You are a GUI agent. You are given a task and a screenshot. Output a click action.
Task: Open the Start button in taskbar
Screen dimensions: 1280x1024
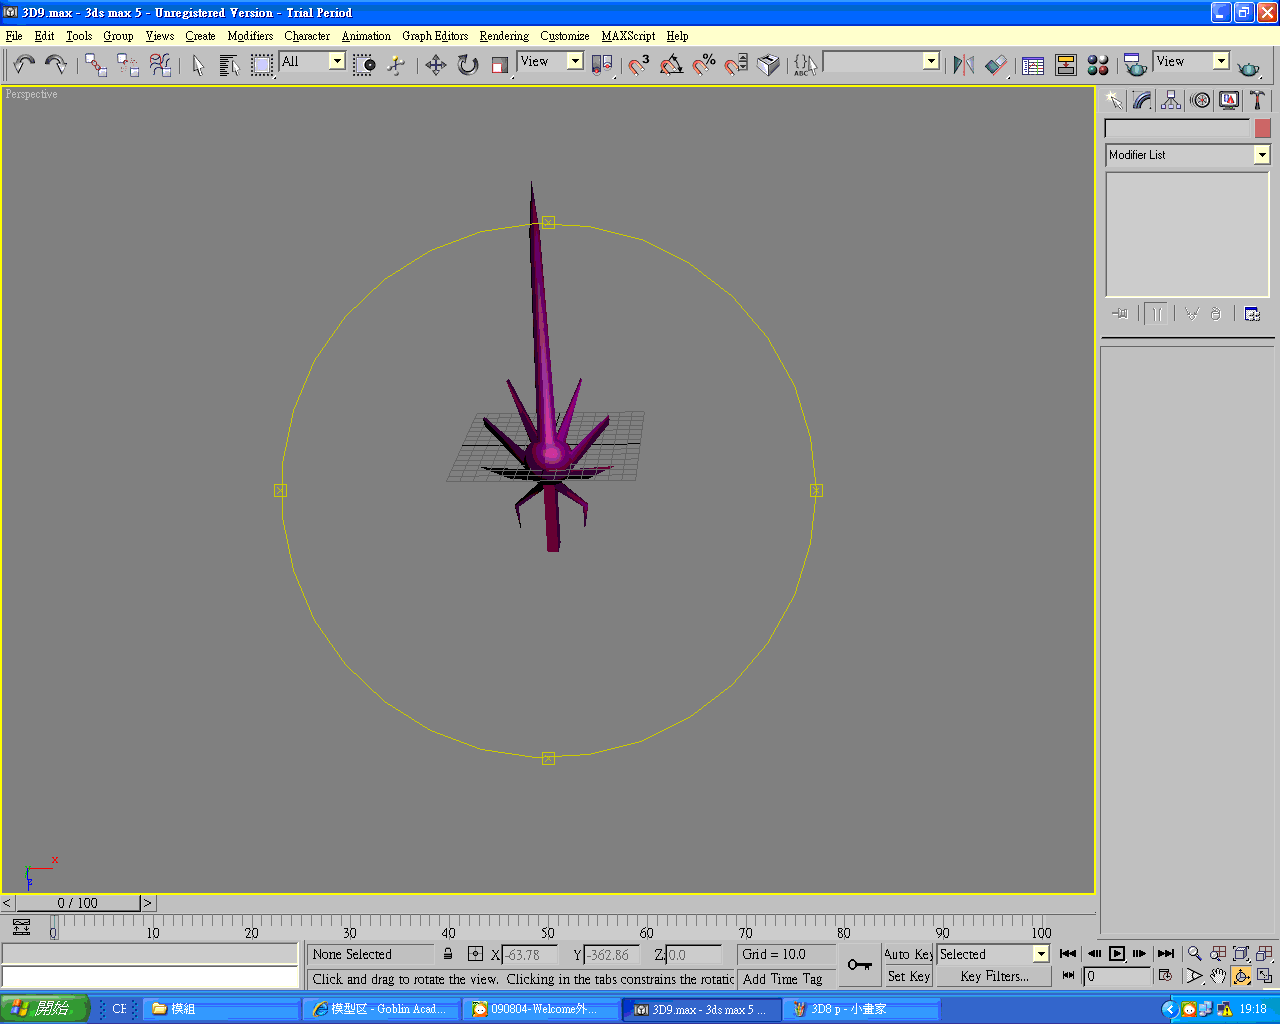tap(45, 1009)
